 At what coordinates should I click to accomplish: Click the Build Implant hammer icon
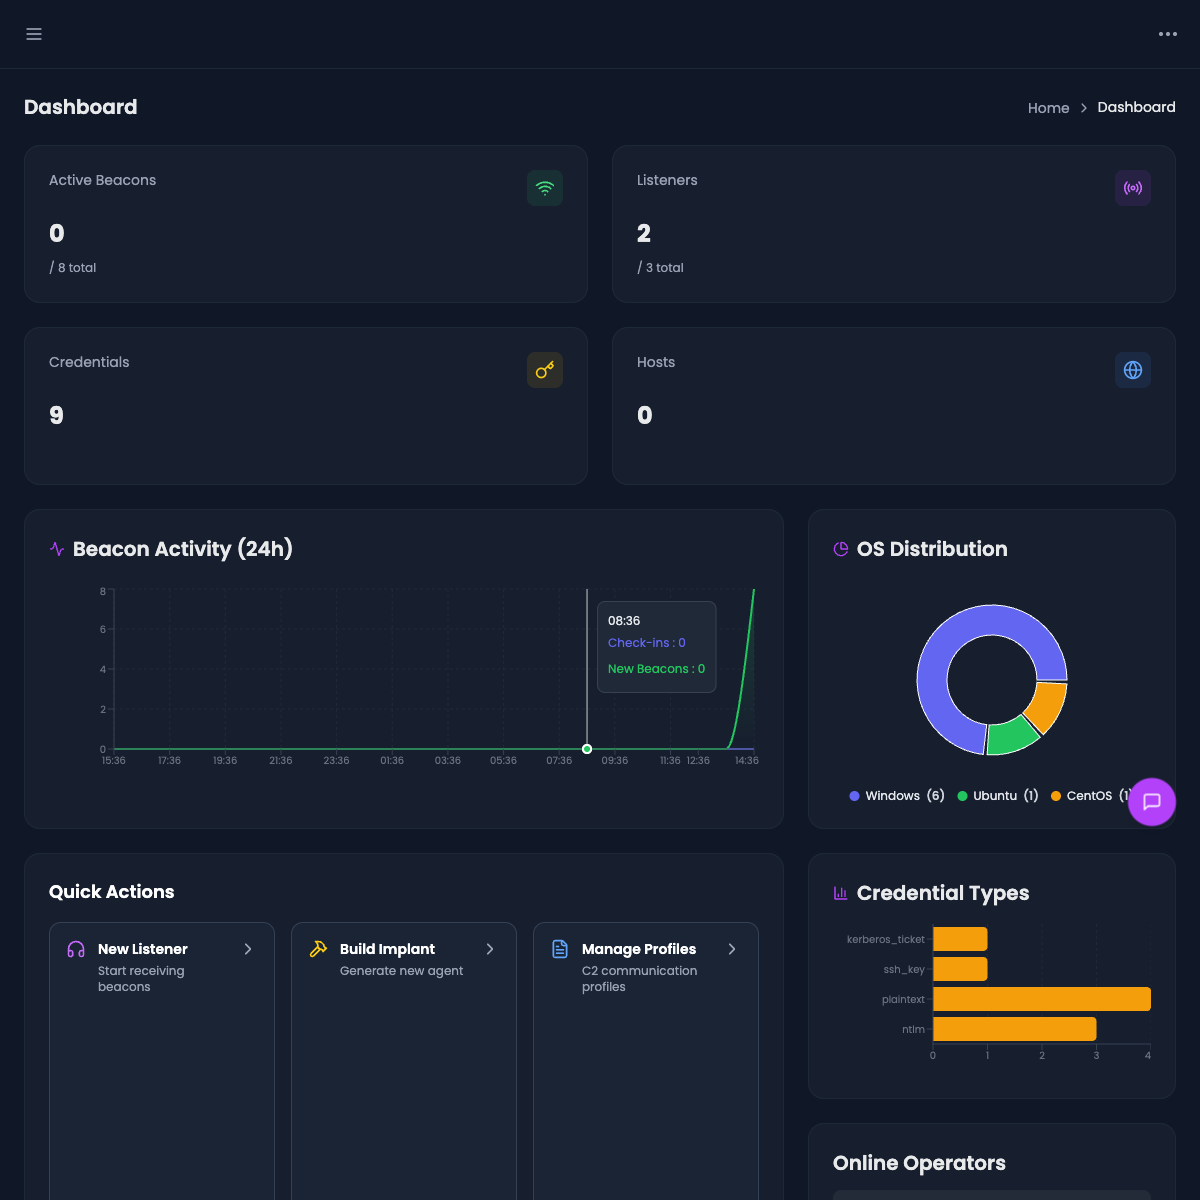coord(318,949)
